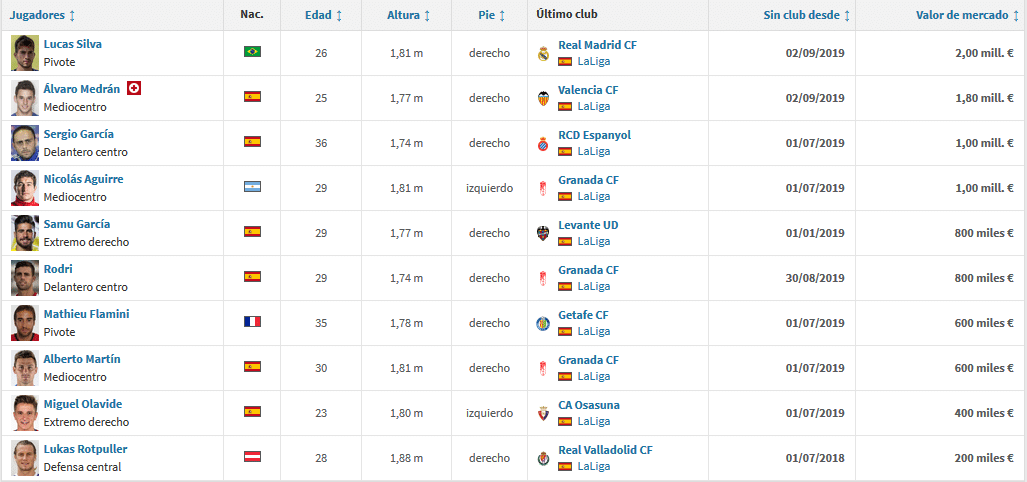Click the Valencia CF crest icon
1027x482 pixels.
(x=543, y=98)
